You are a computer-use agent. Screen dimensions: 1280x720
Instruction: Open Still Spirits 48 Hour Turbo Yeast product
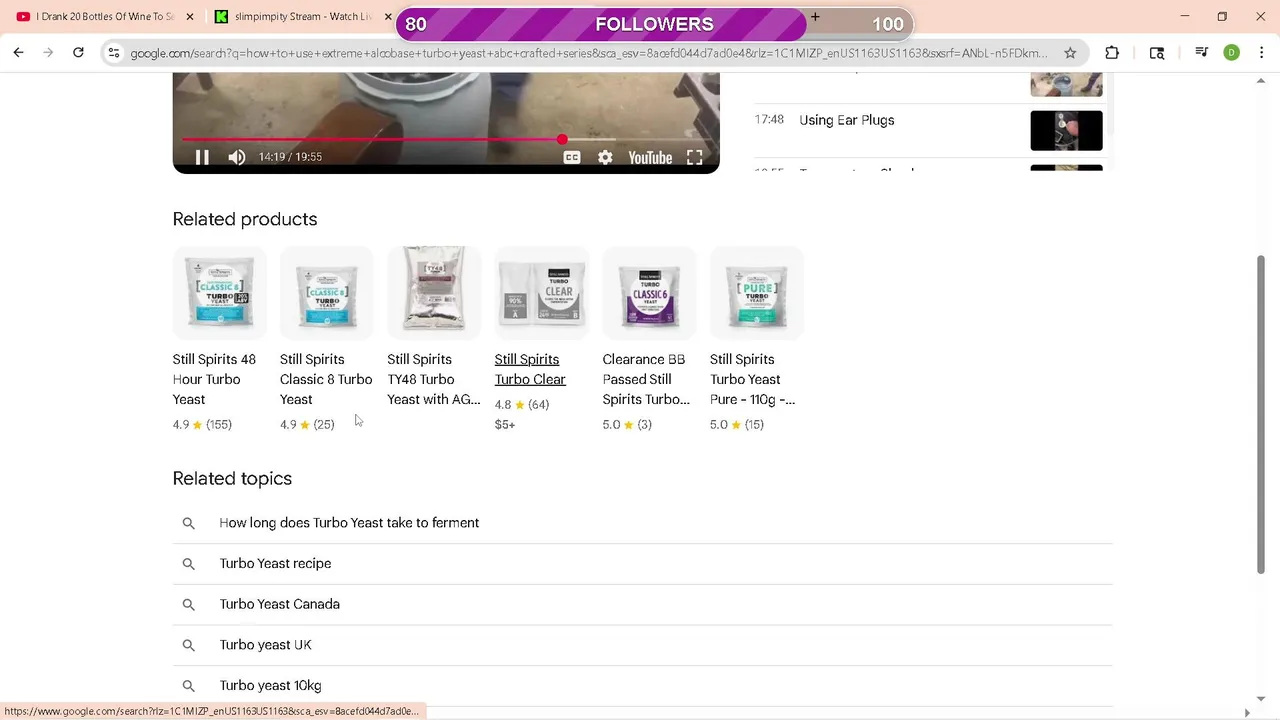pyautogui.click(x=214, y=379)
